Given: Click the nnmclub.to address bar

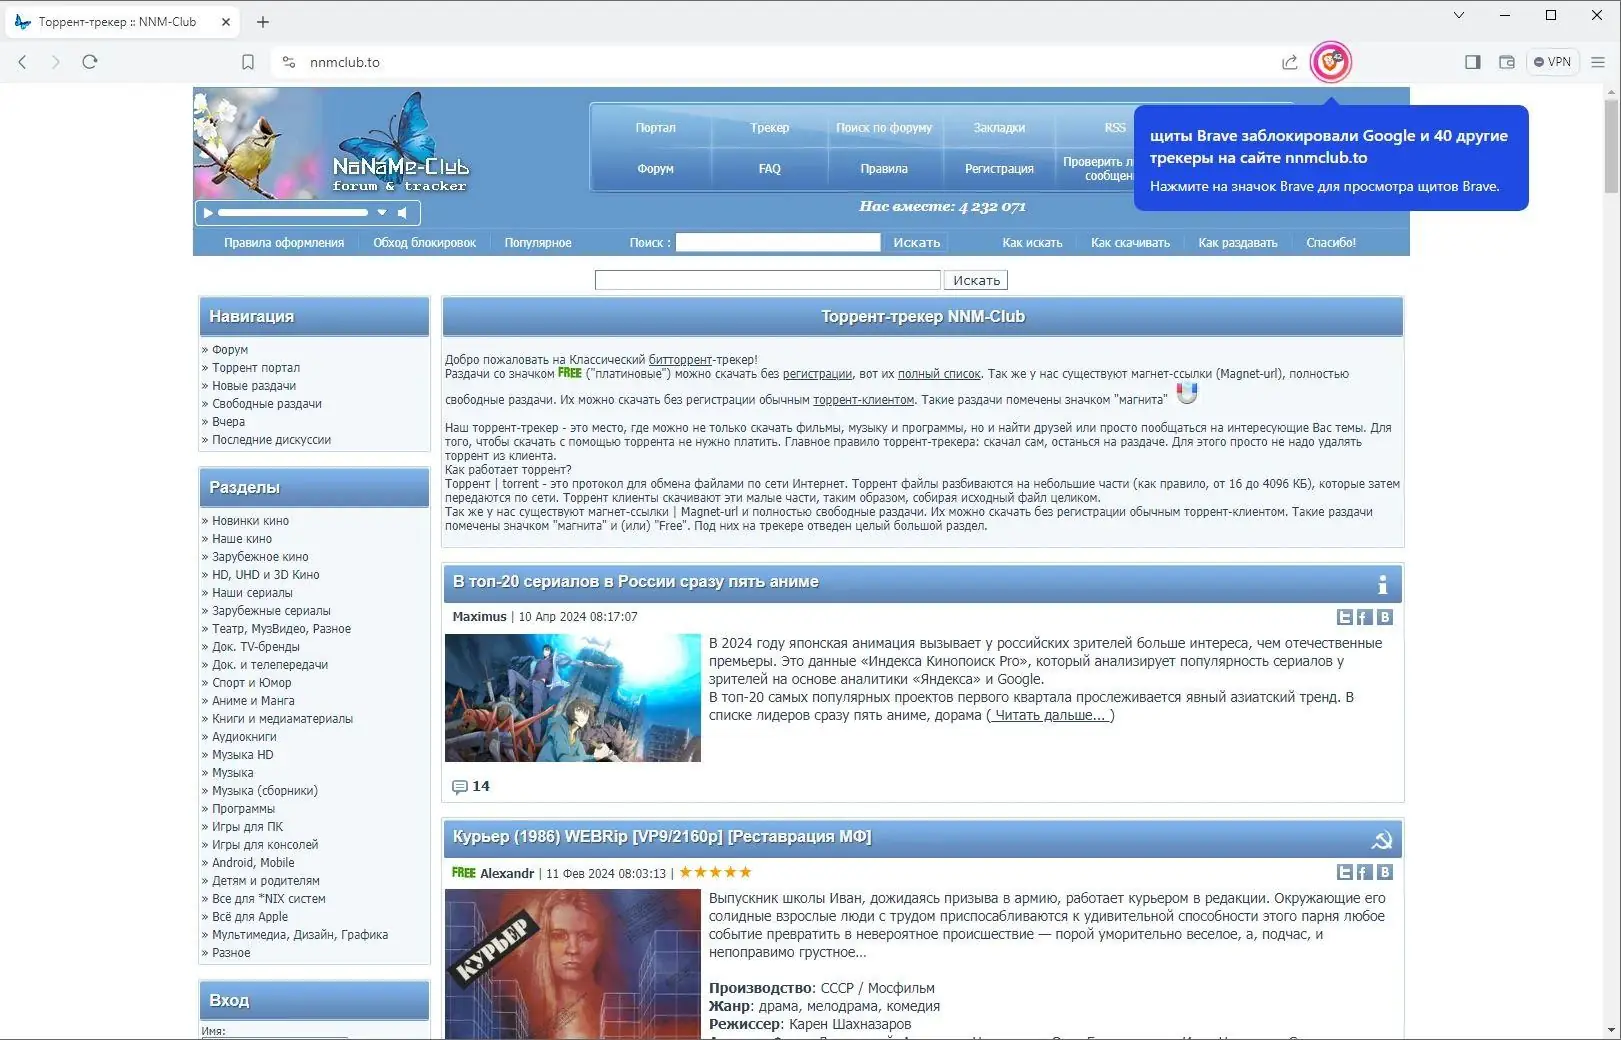Looking at the screenshot, I should (x=780, y=62).
